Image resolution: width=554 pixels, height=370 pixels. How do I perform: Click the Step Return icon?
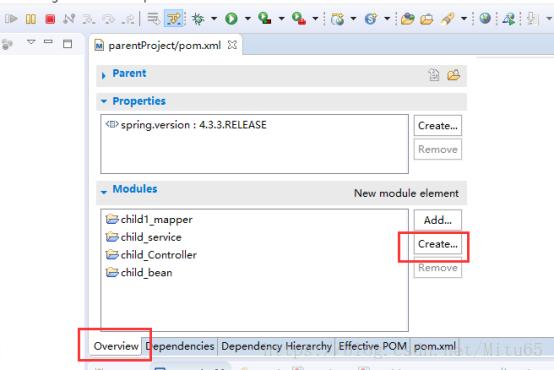tap(128, 18)
